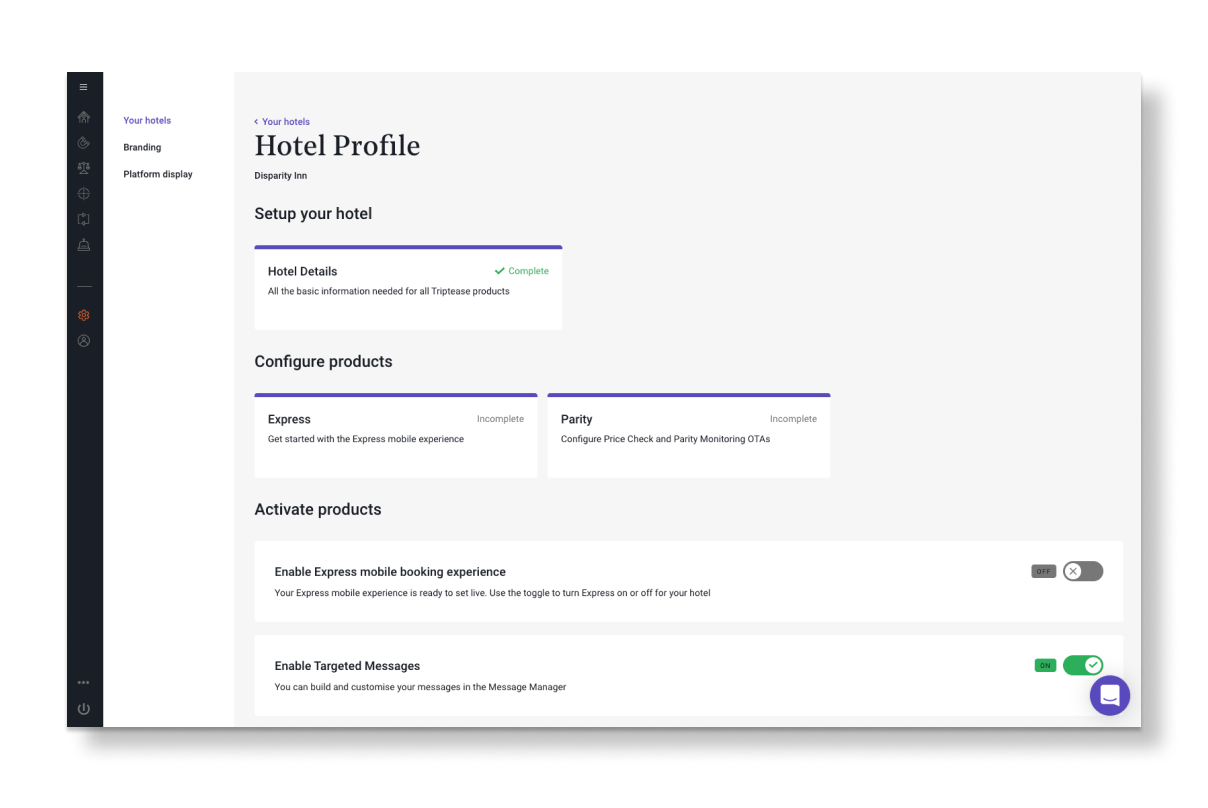Open the Parity product configuration card
The height and width of the screenshot is (808, 1208).
pyautogui.click(x=689, y=436)
